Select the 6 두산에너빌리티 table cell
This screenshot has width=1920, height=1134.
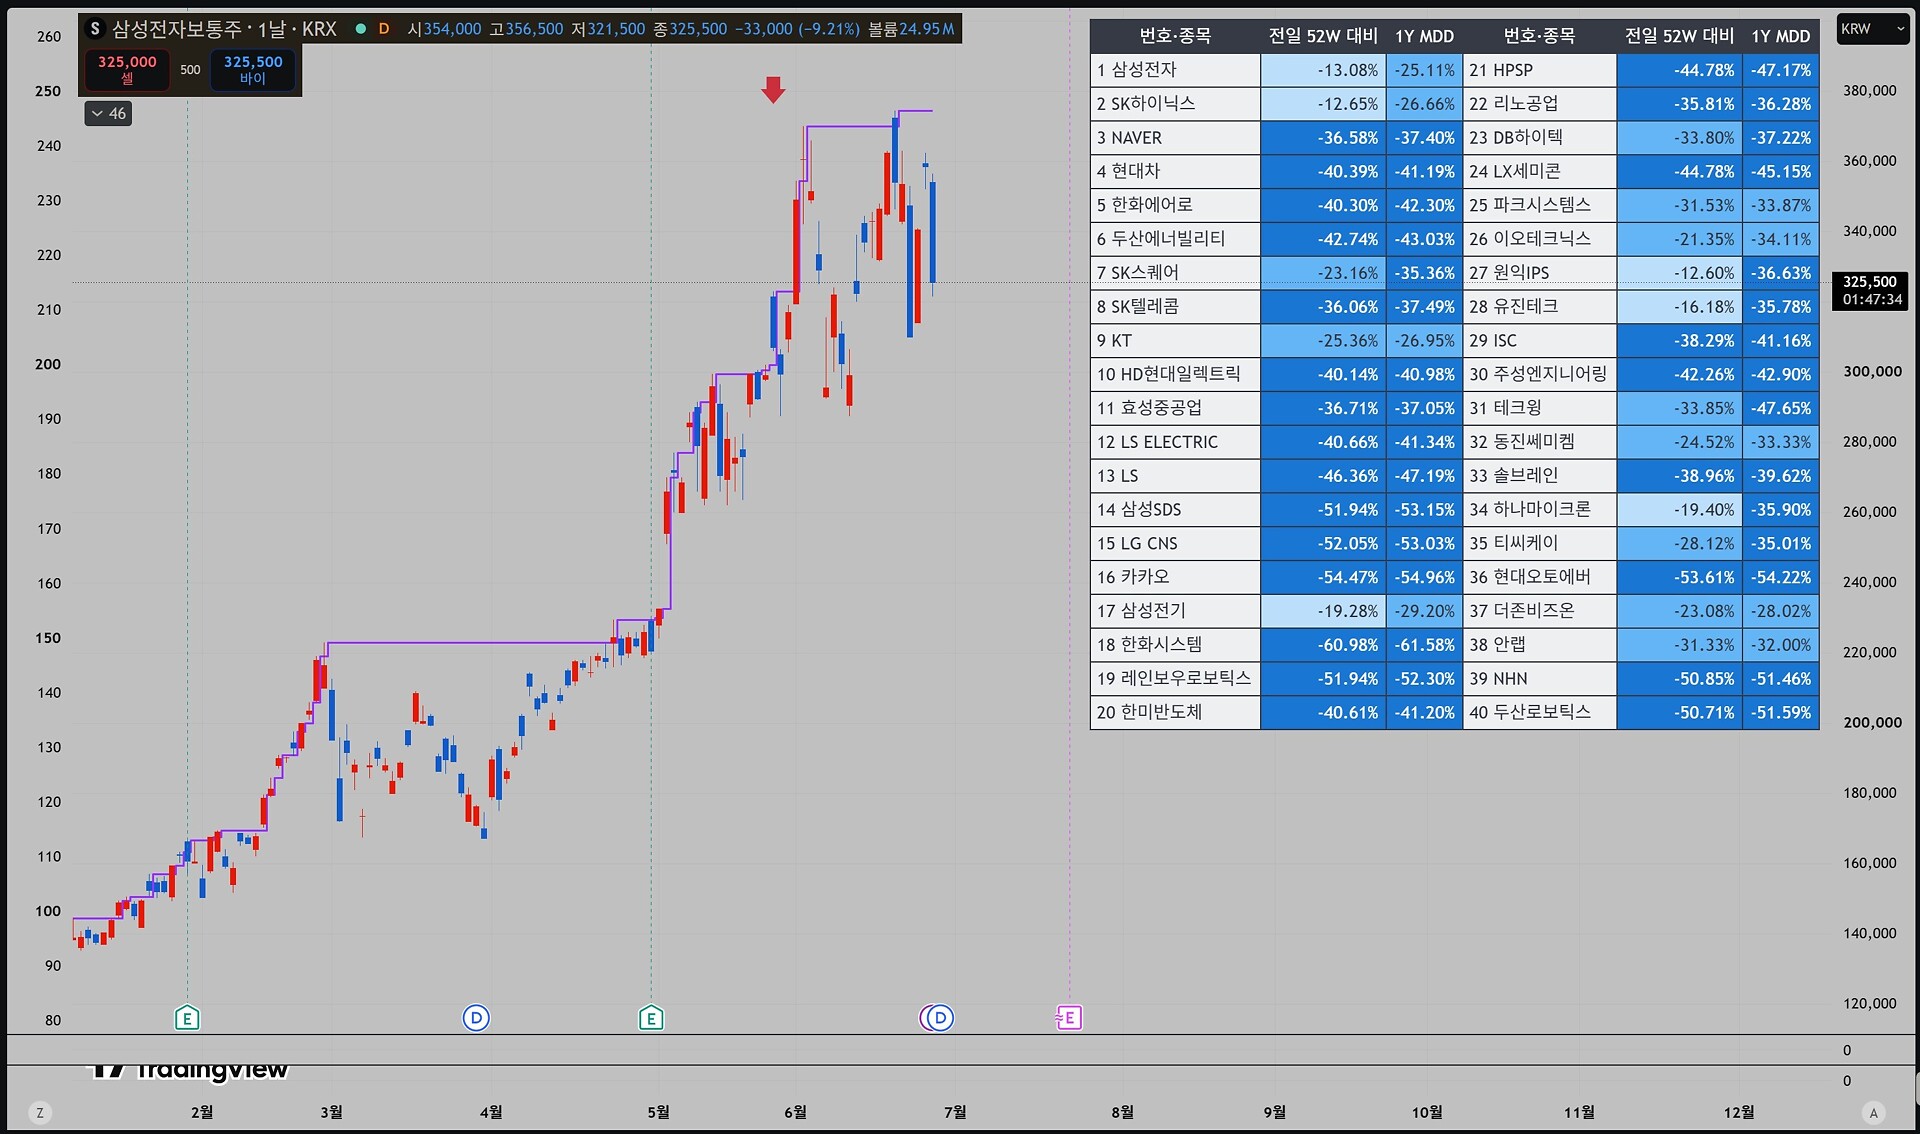(1175, 239)
